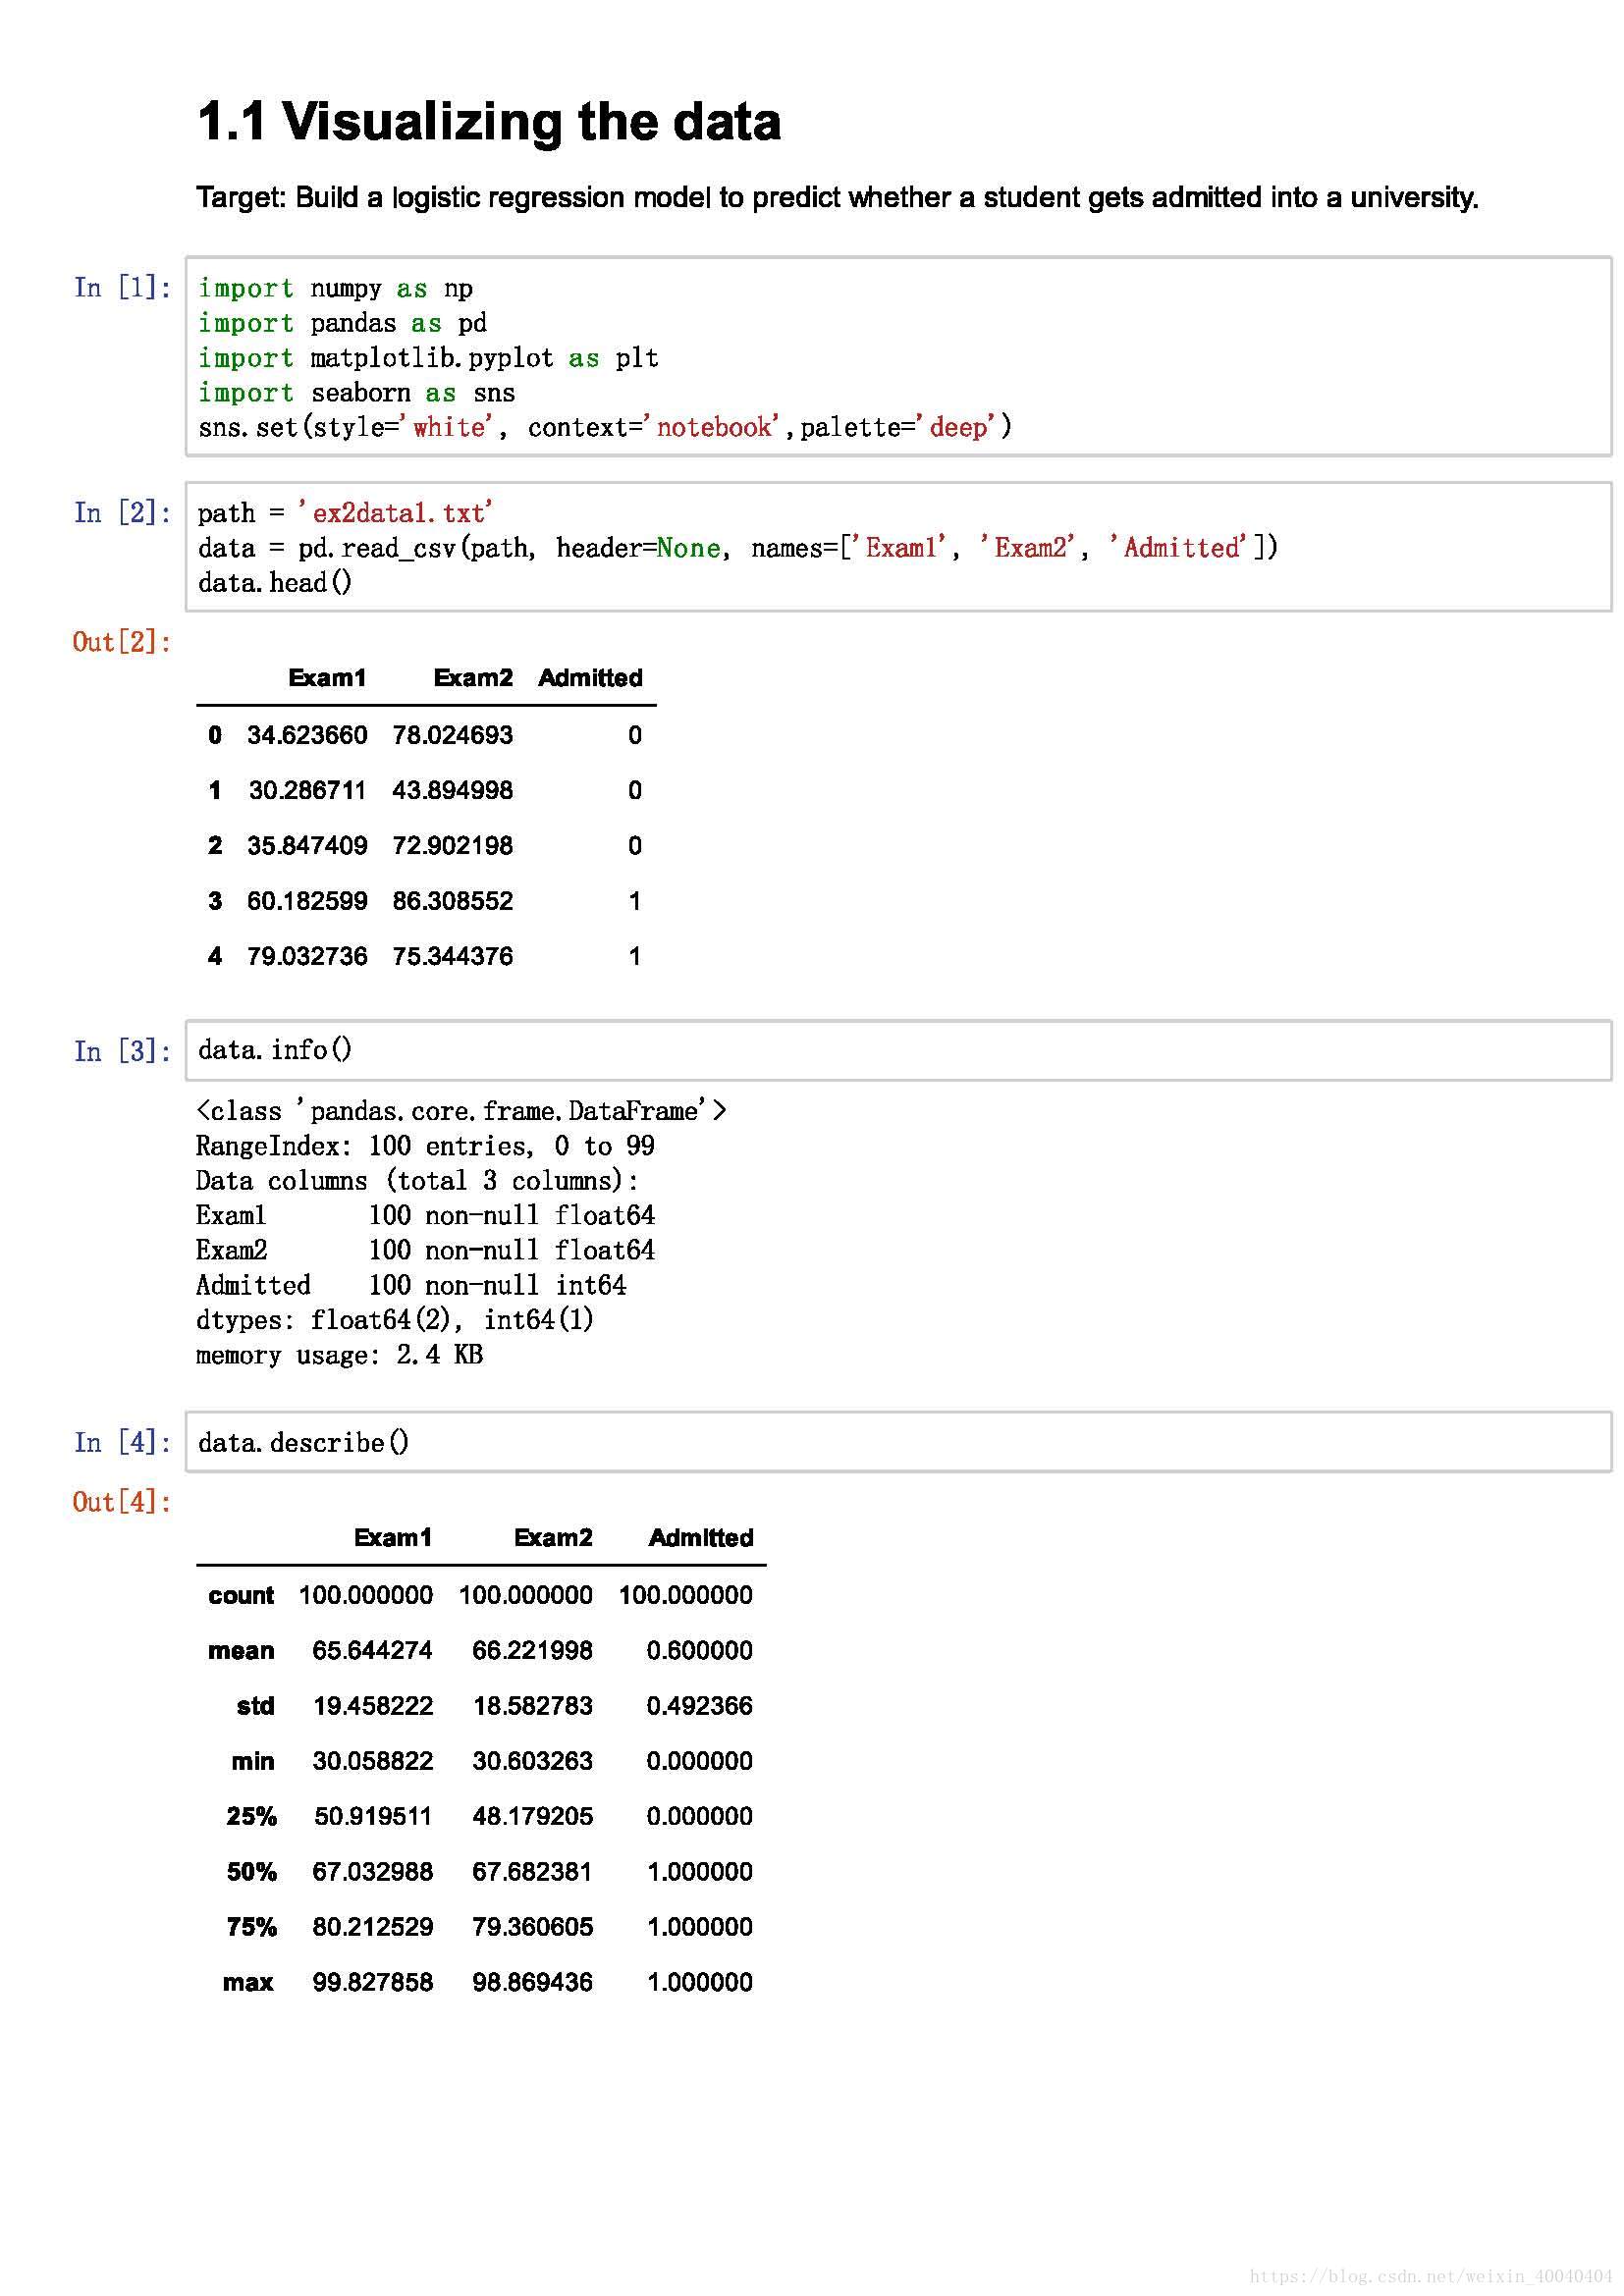The width and height of the screenshot is (1624, 2296).
Task: Click the mean Admitted value 0.600000
Action: tap(699, 1651)
